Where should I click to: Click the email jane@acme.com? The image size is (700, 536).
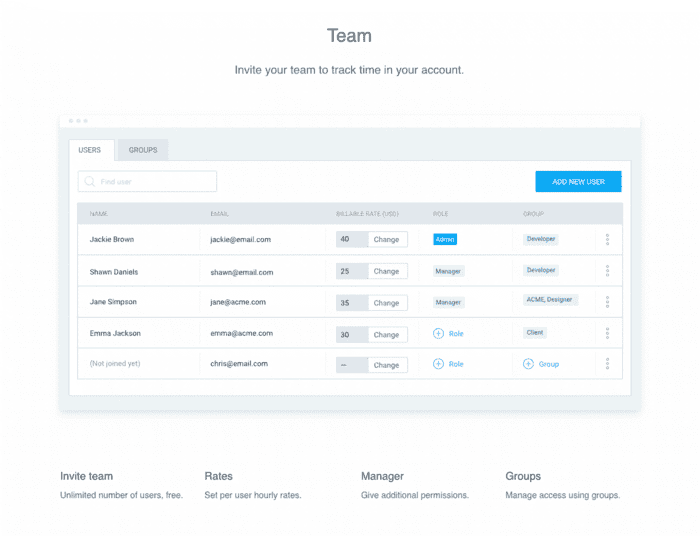[238, 302]
